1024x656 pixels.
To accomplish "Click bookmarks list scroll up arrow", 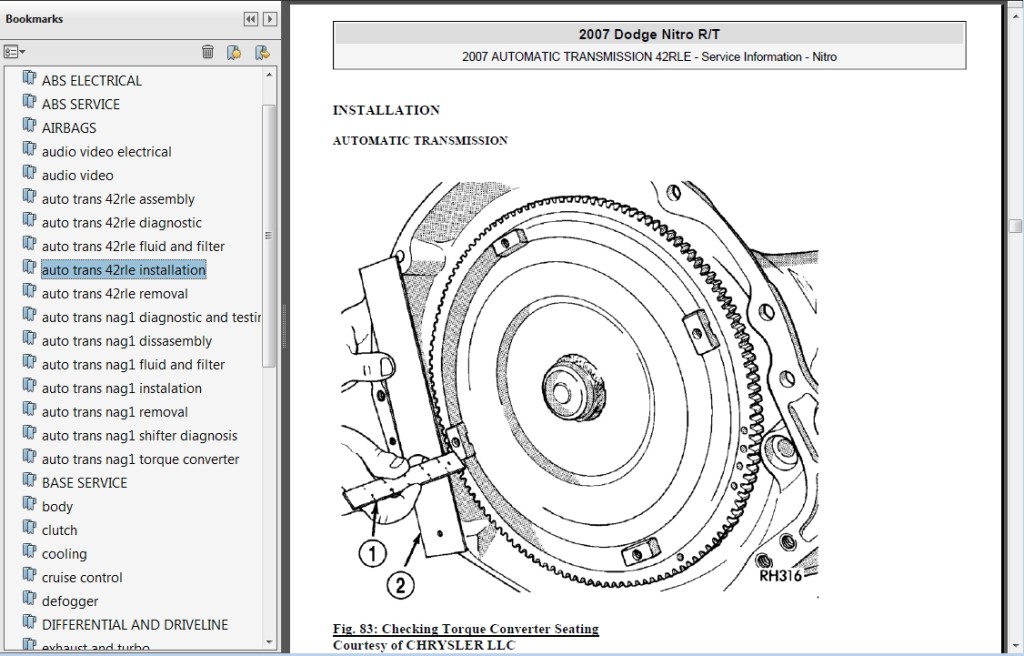I will coord(269,75).
